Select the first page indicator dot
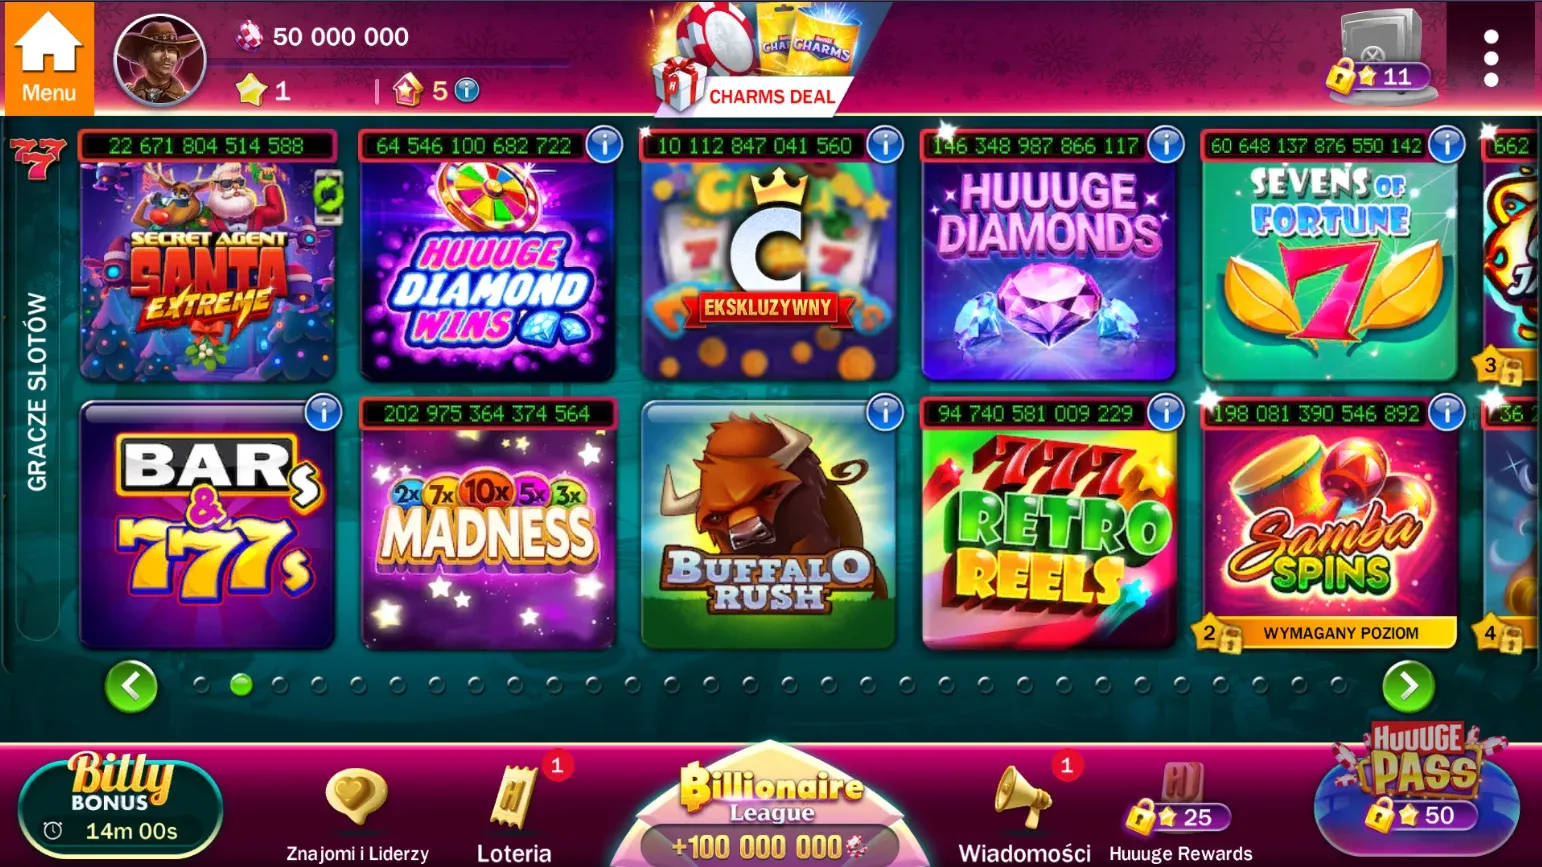Image resolution: width=1542 pixels, height=867 pixels. coord(201,685)
